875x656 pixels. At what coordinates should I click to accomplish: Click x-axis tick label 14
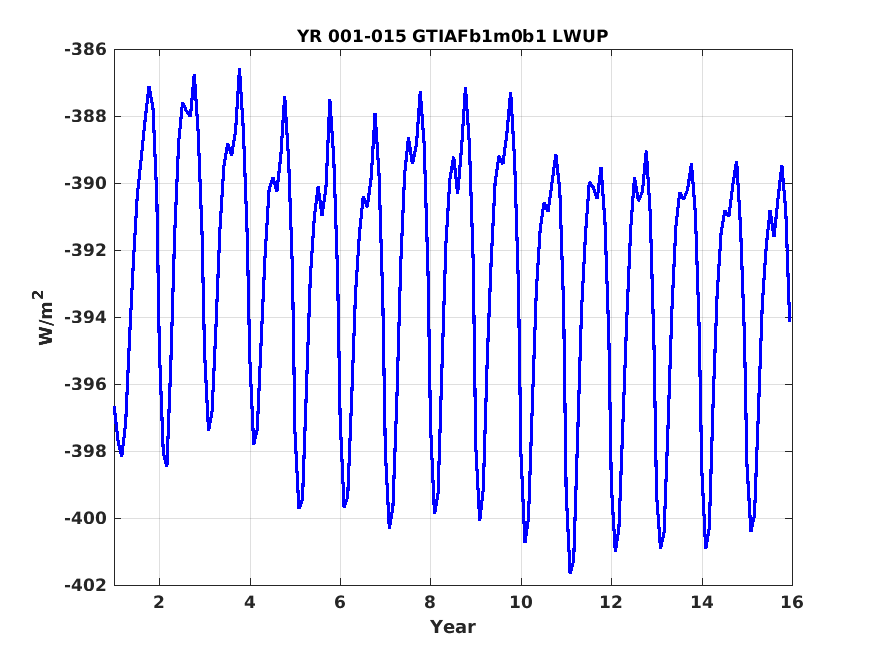[702, 602]
